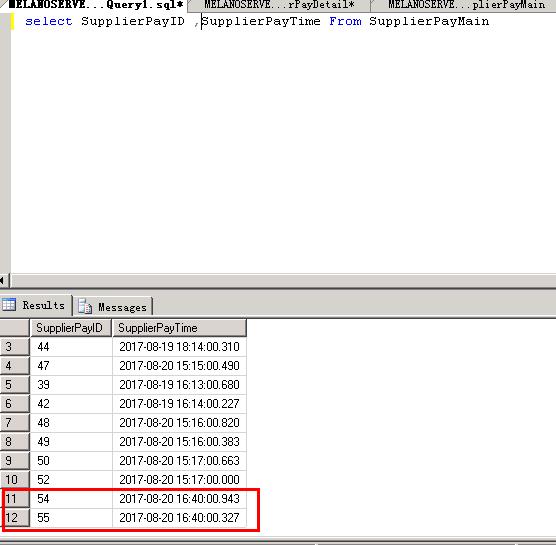Click the Messages tab icon
The height and width of the screenshot is (545, 556).
(x=85, y=306)
